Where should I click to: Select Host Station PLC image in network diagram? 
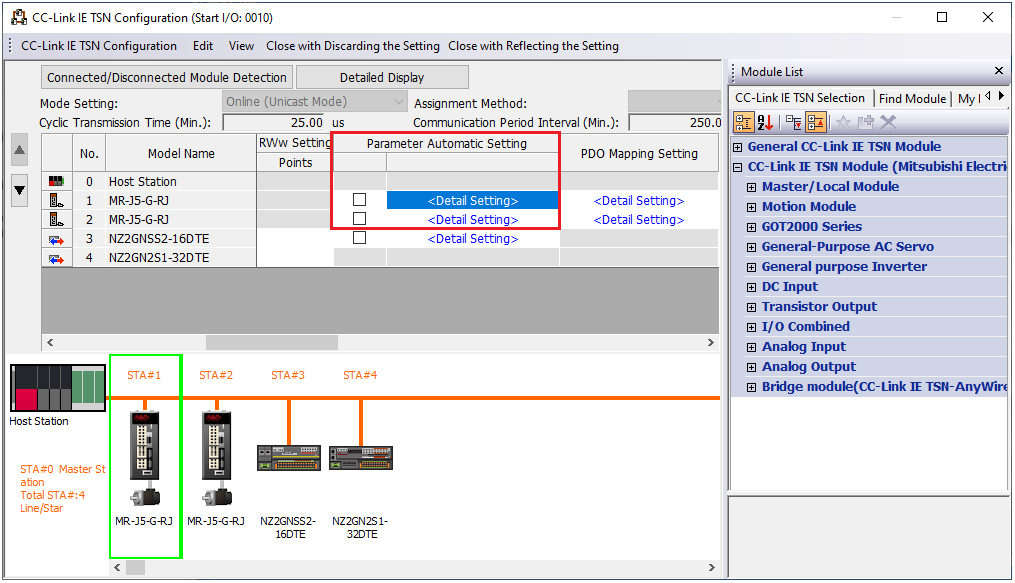pyautogui.click(x=58, y=388)
